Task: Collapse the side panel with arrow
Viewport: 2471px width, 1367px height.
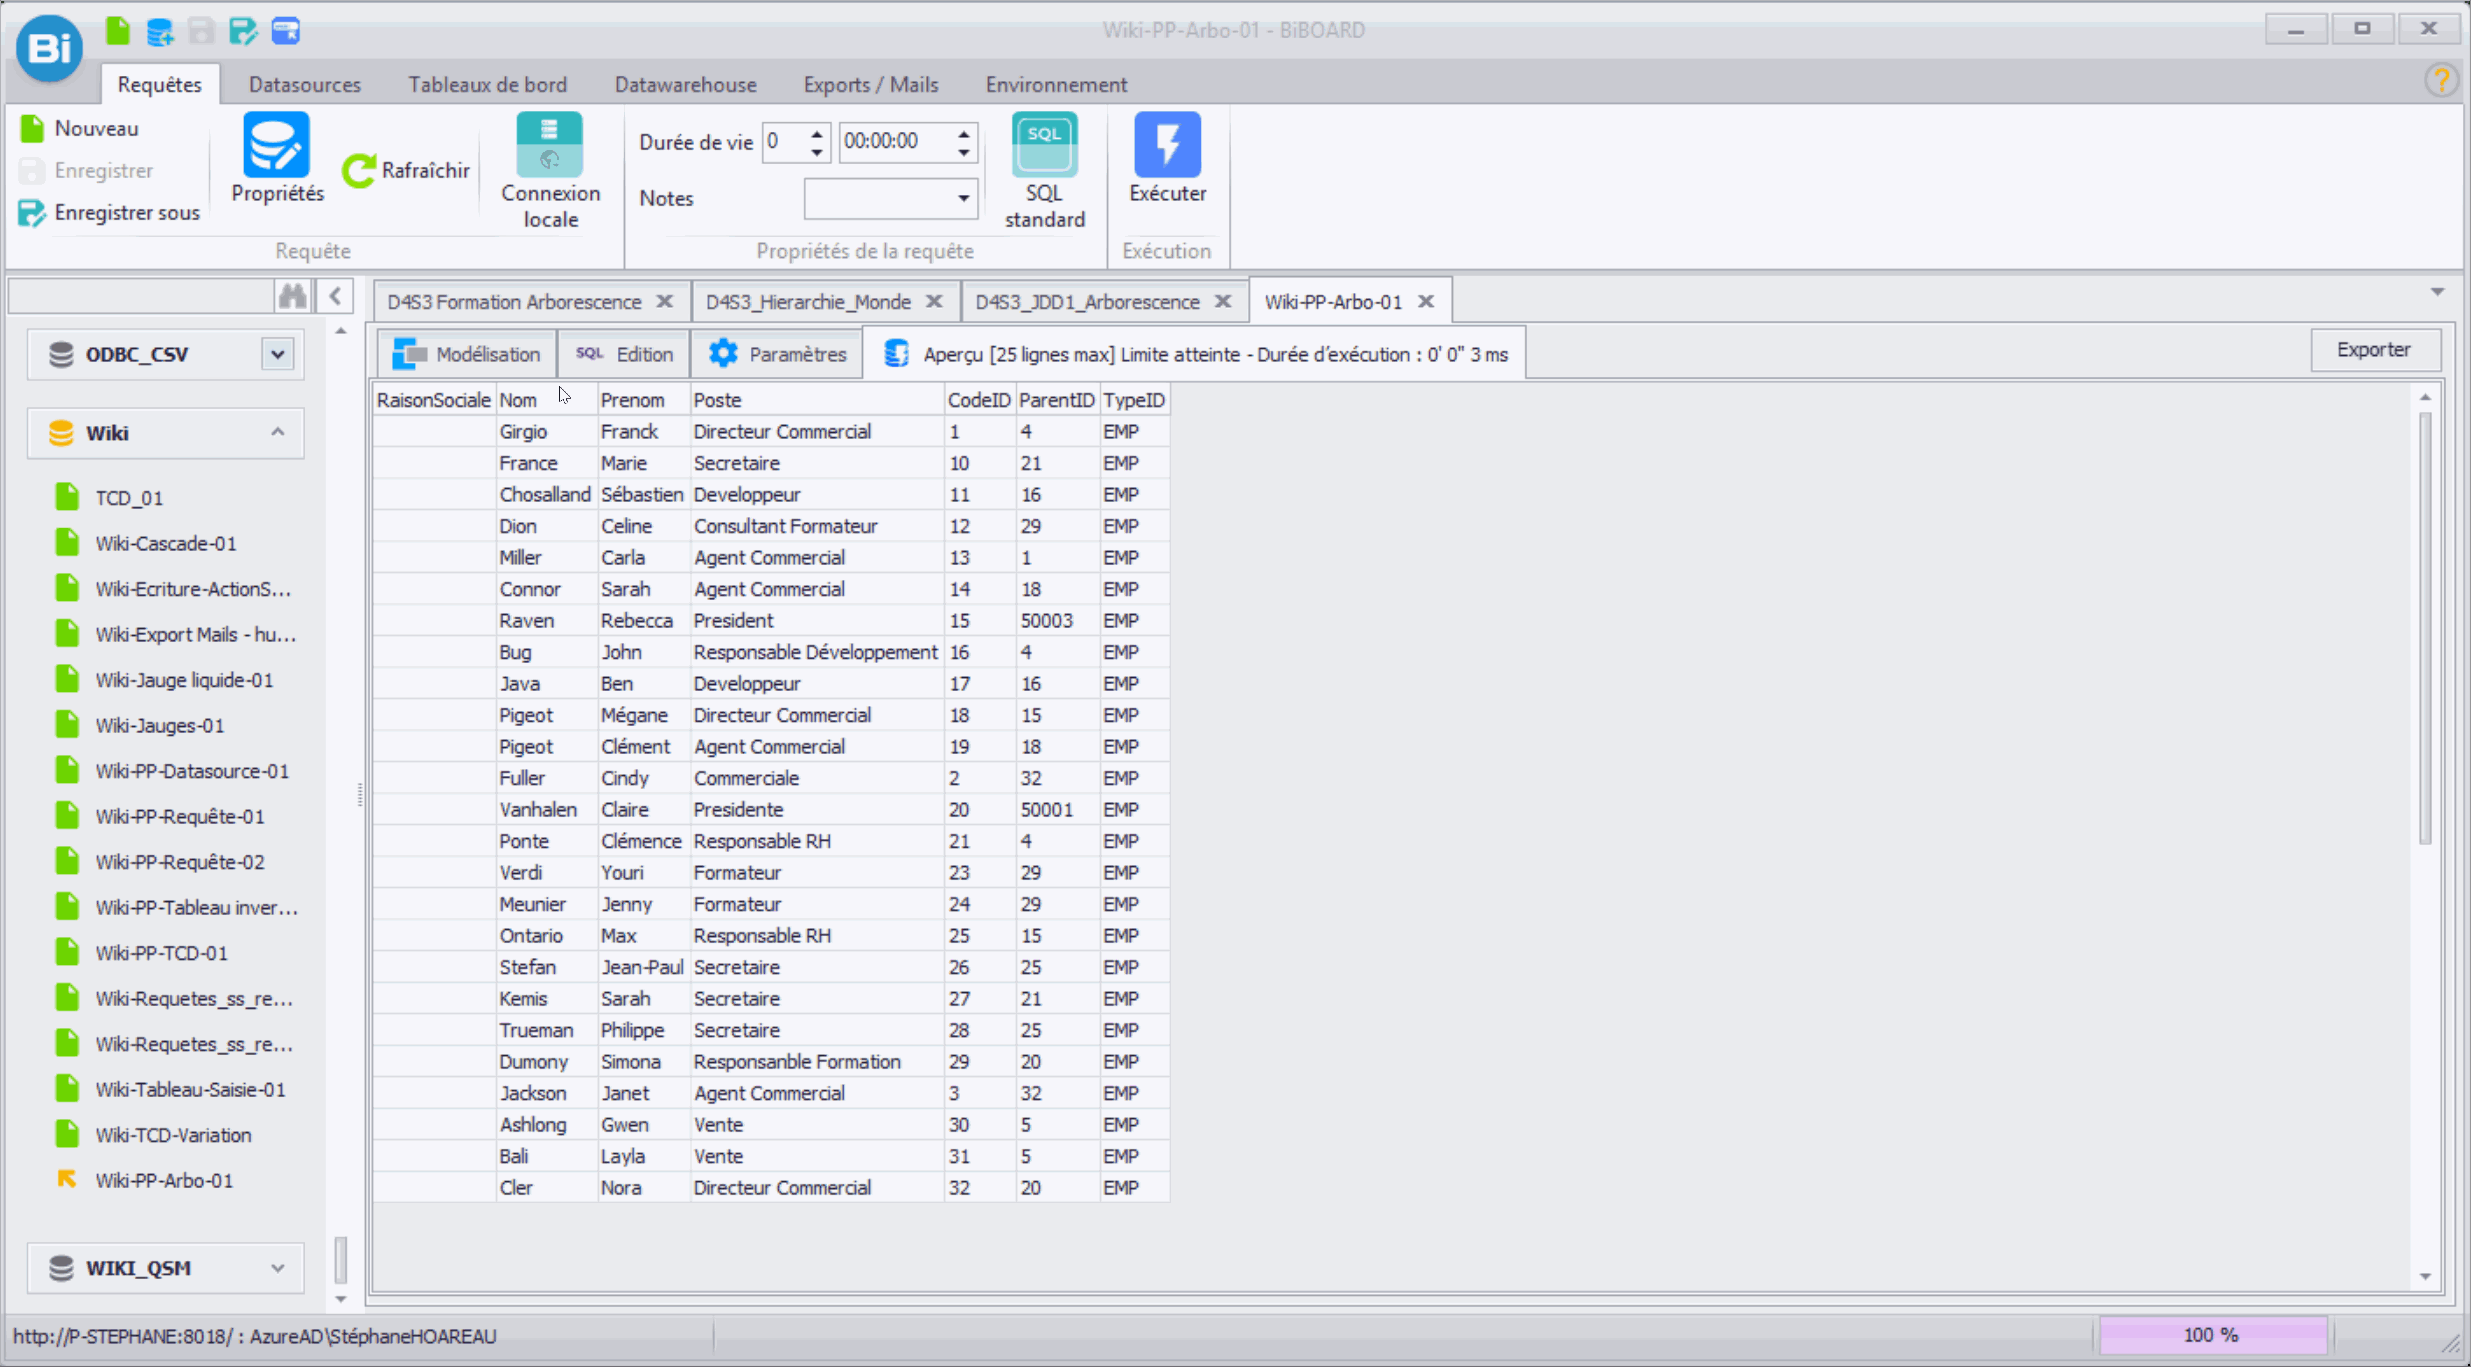Action: pyautogui.click(x=336, y=296)
